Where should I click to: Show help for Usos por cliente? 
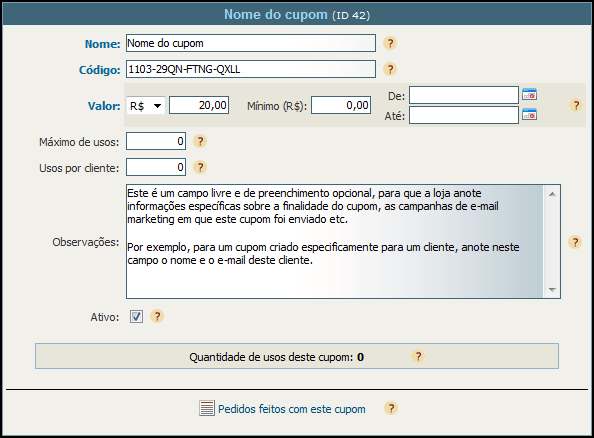pos(200,167)
